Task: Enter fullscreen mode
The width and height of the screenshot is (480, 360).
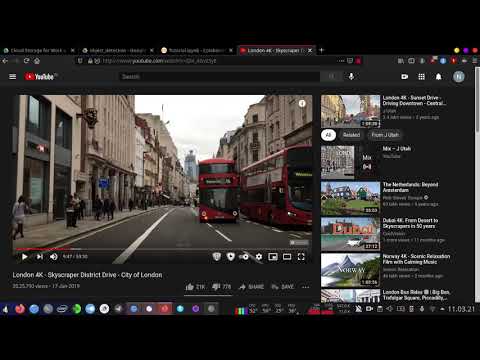Action: click(x=301, y=257)
